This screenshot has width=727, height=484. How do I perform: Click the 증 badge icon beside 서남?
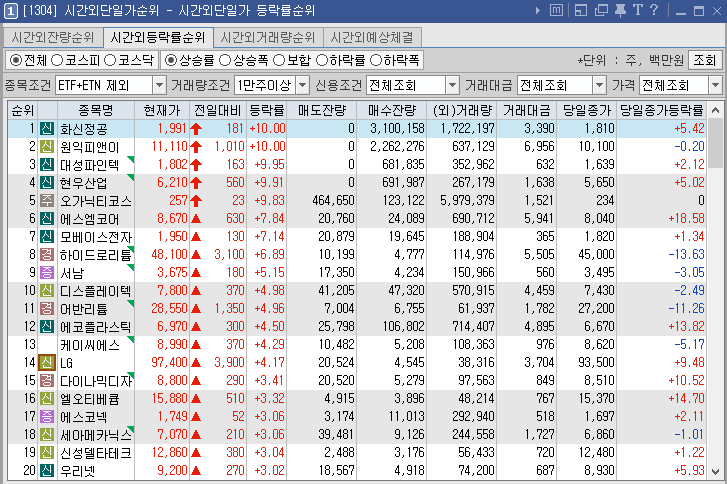pyautogui.click(x=47, y=273)
